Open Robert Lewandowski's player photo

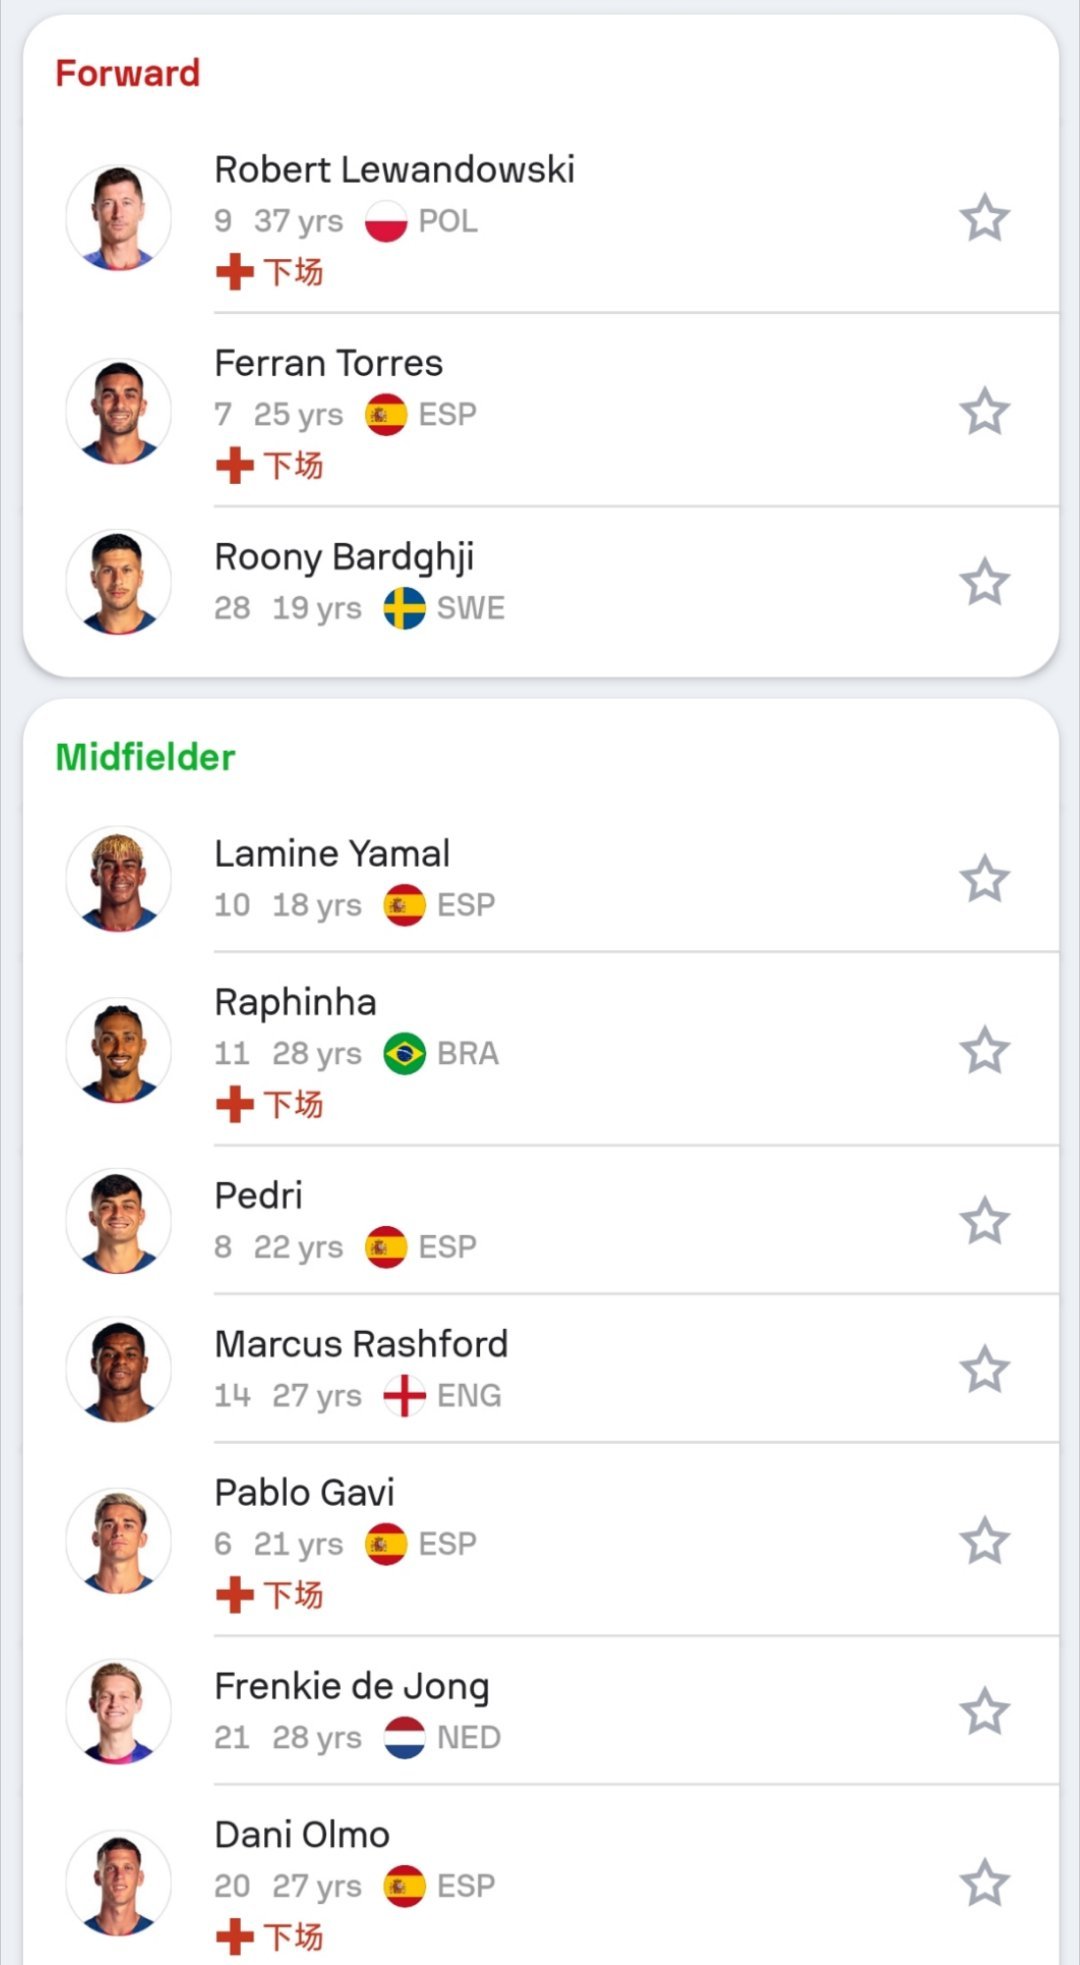(118, 218)
